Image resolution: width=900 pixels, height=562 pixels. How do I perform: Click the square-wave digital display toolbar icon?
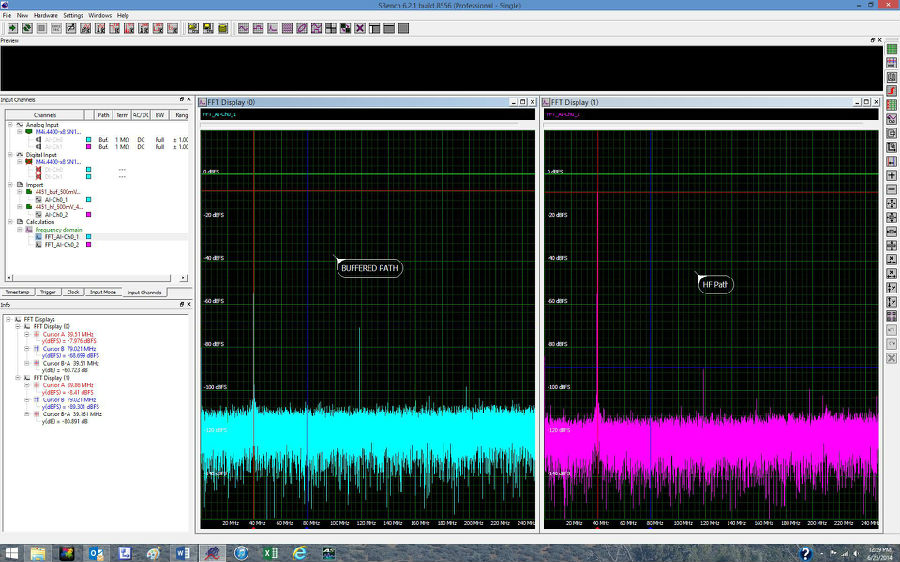tap(258, 28)
